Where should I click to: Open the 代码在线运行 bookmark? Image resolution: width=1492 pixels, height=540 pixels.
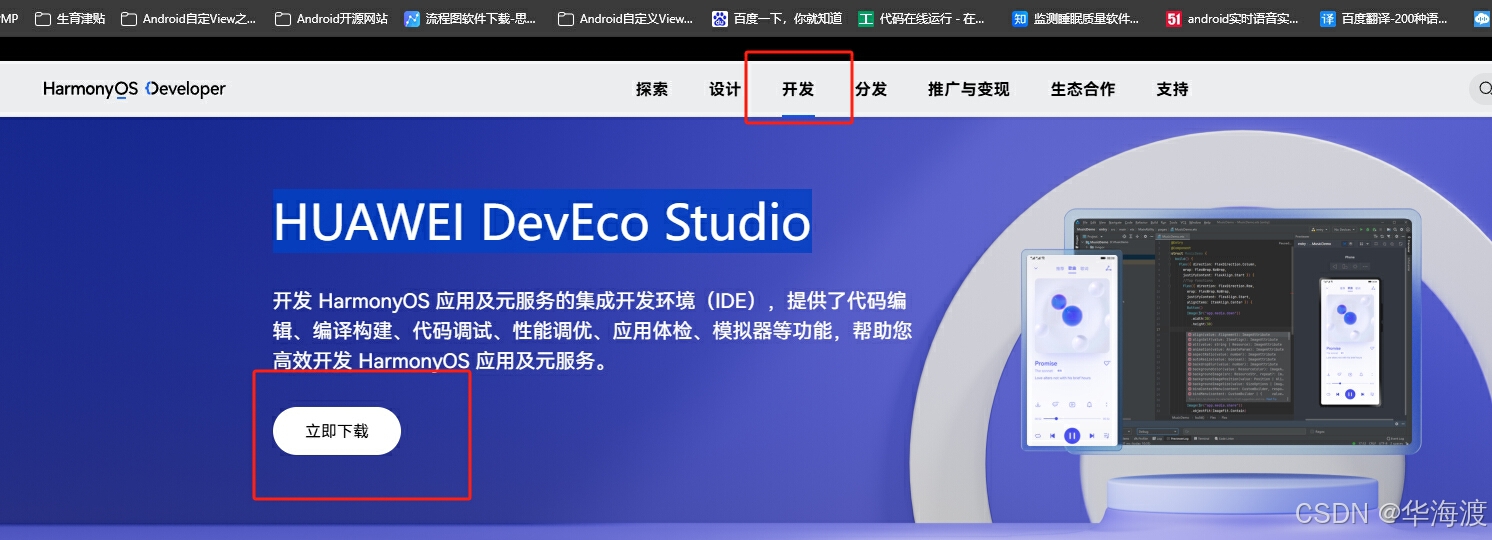tap(921, 18)
